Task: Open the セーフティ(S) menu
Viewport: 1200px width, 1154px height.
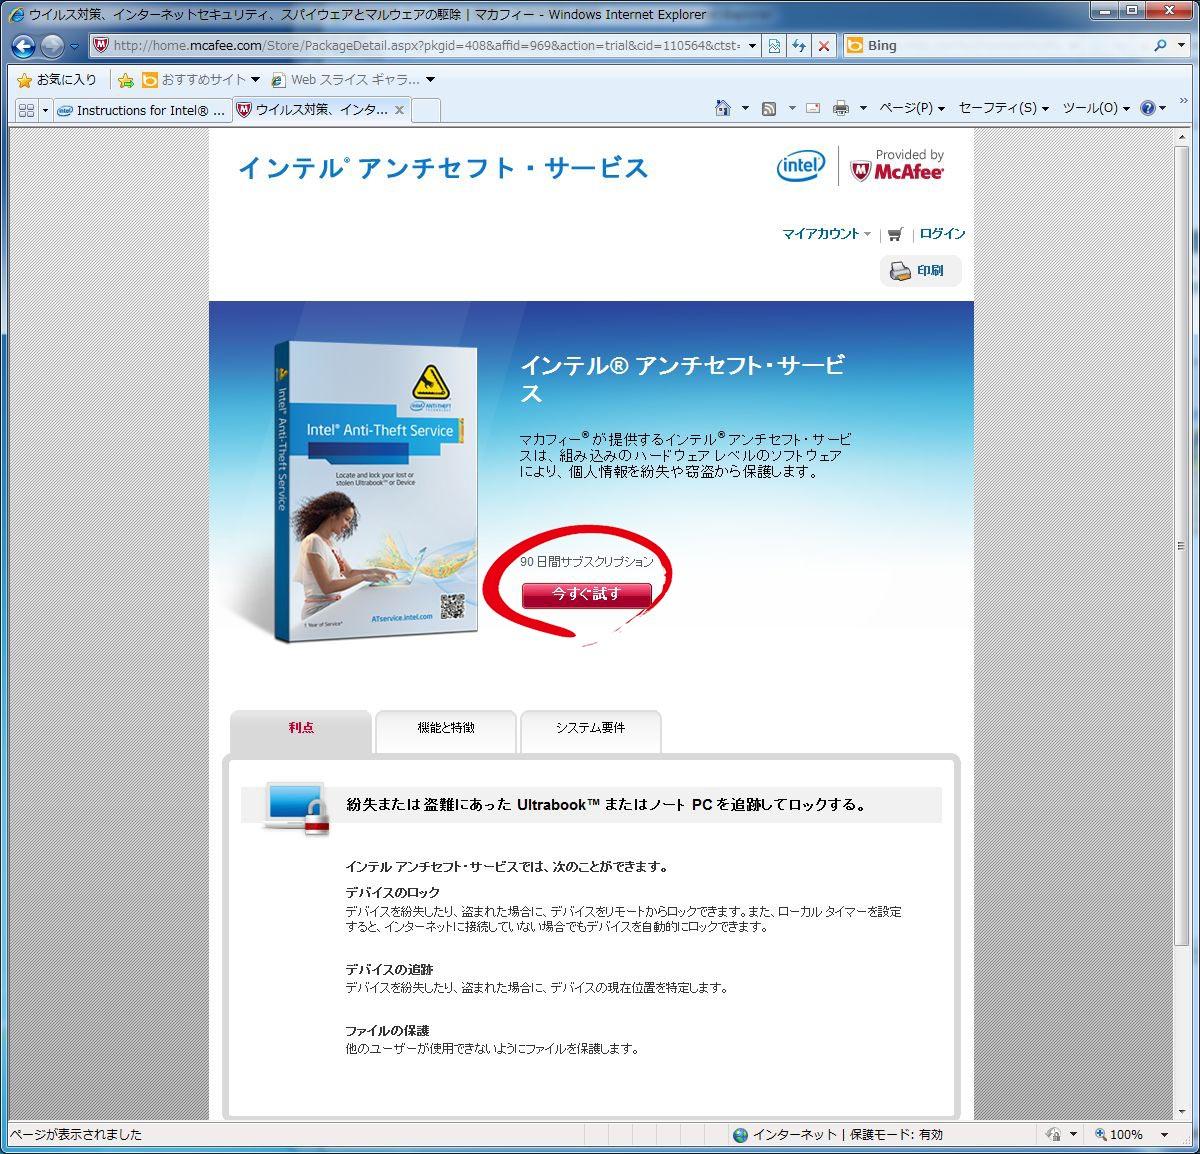Action: (x=1003, y=108)
